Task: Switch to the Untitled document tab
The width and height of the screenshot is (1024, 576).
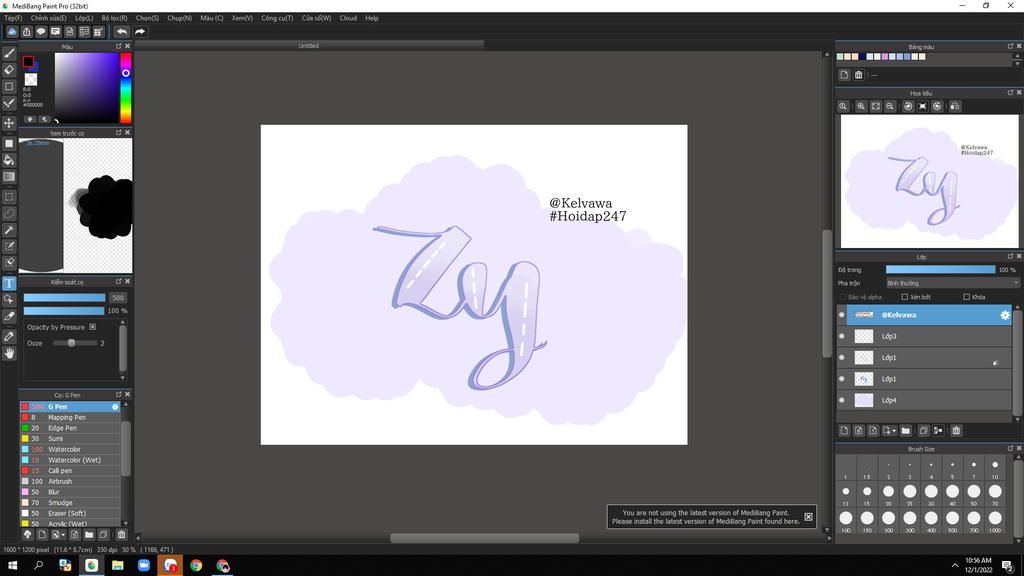Action: [309, 46]
